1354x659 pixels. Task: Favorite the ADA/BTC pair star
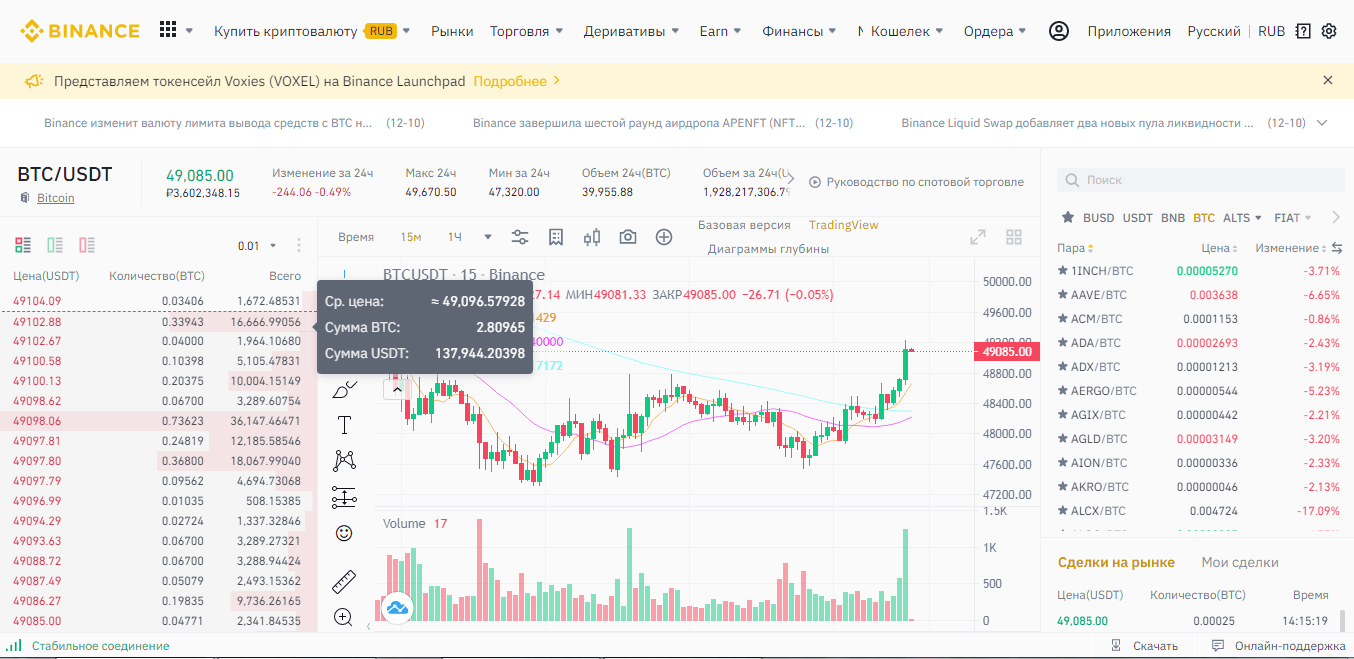(x=1063, y=343)
